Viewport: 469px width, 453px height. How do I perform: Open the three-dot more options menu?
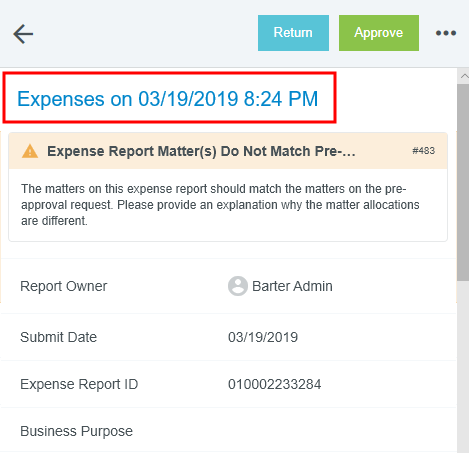(x=446, y=33)
